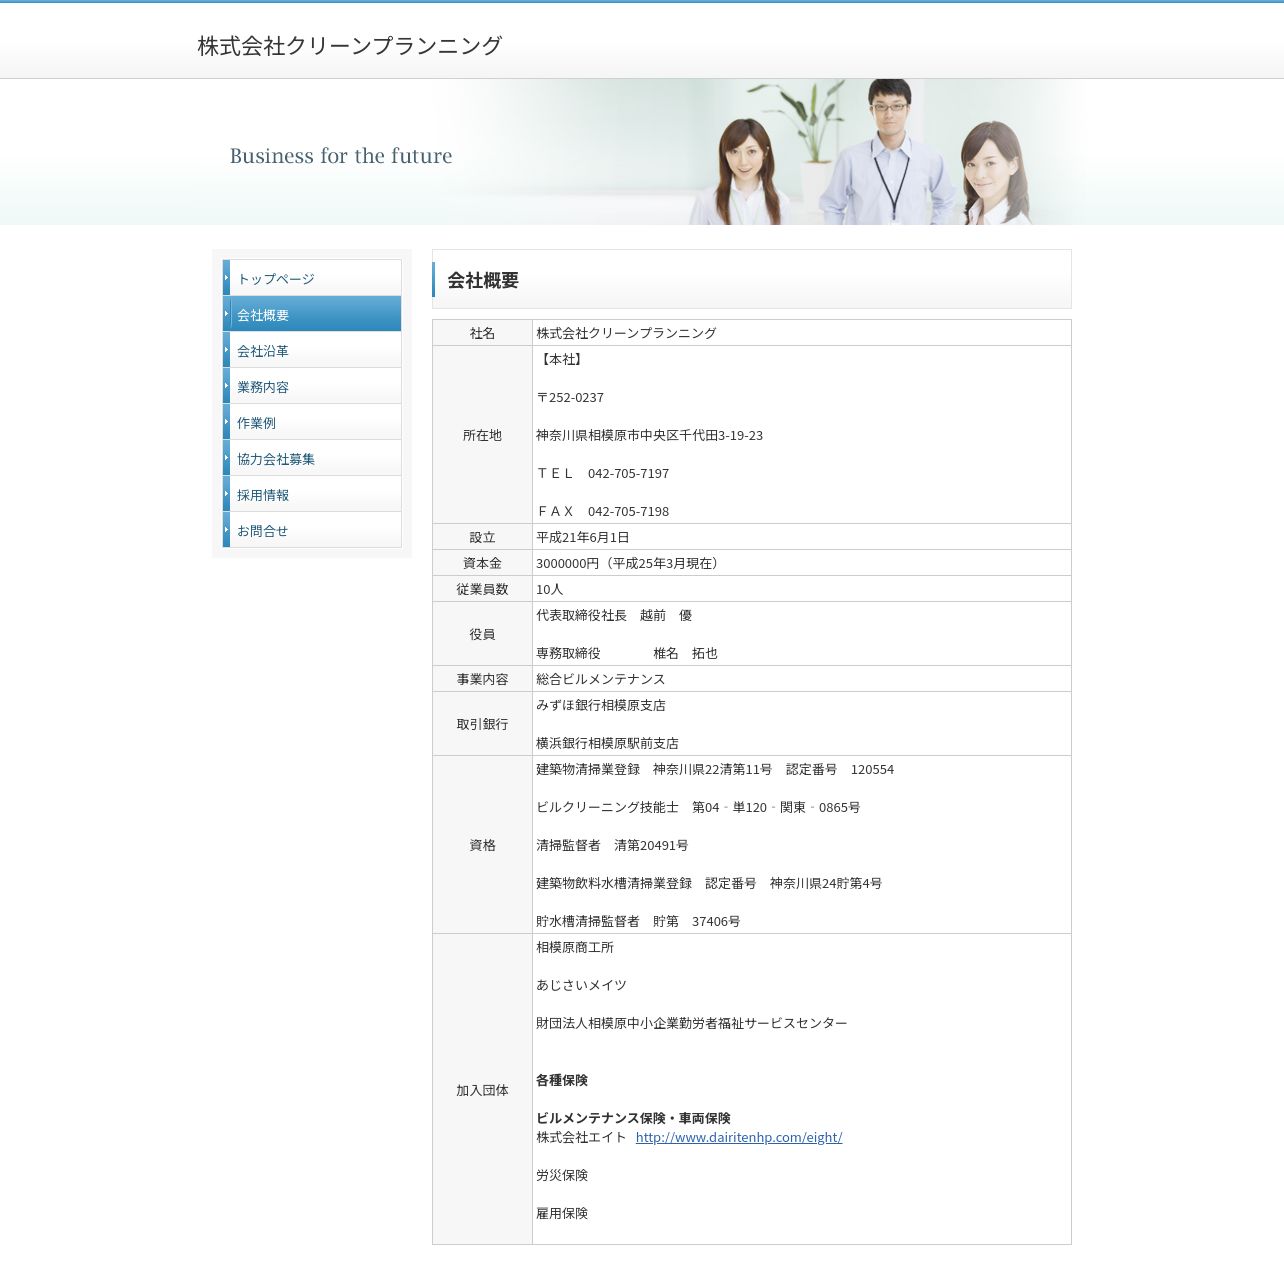Click the bold ビルメンテナンス保険・車両保険 heading
The image size is (1284, 1265).
(634, 1118)
